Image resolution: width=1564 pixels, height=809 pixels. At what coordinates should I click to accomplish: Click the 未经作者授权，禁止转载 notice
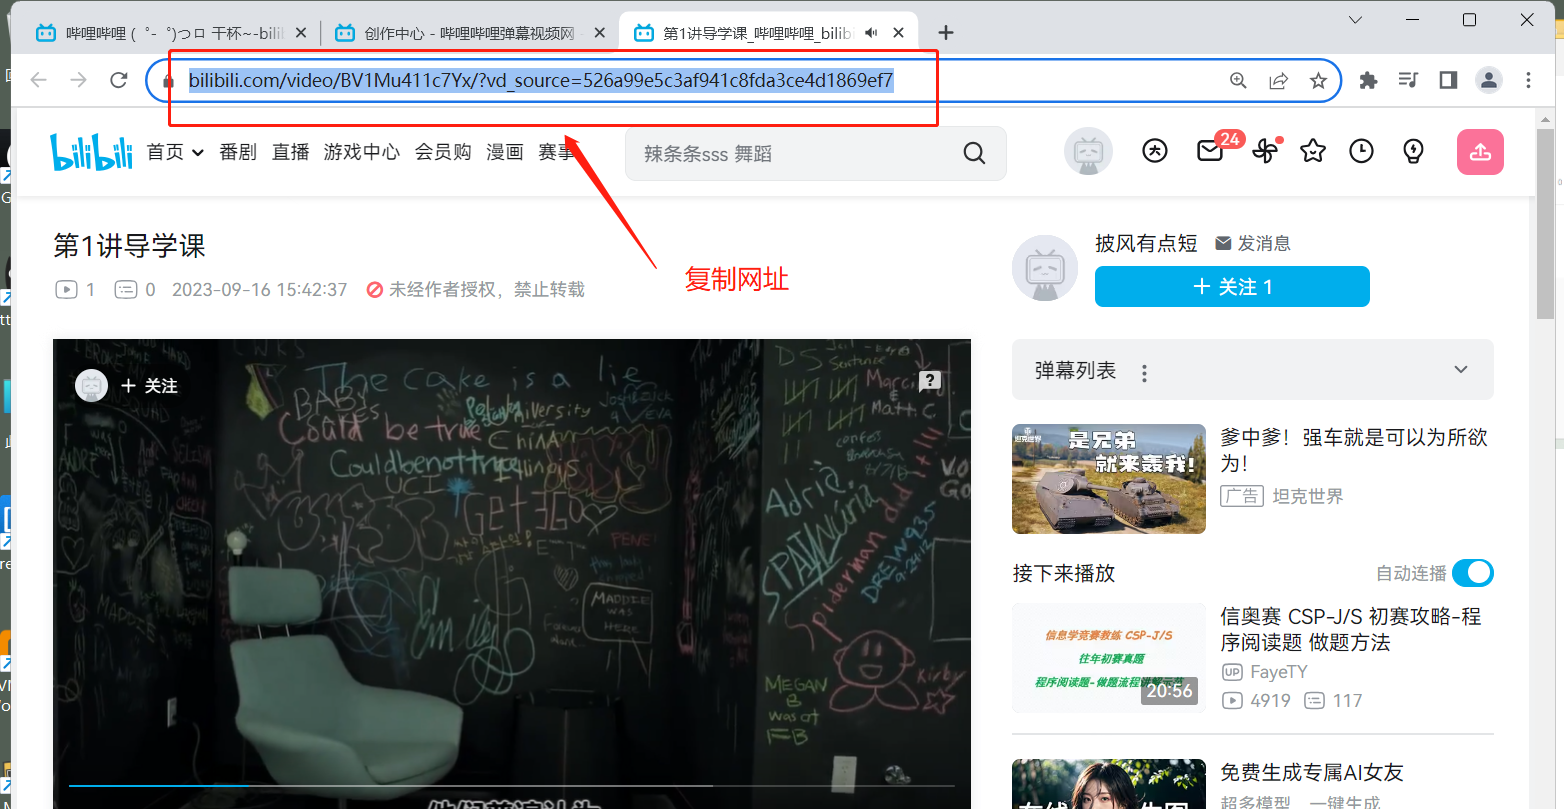click(x=475, y=290)
